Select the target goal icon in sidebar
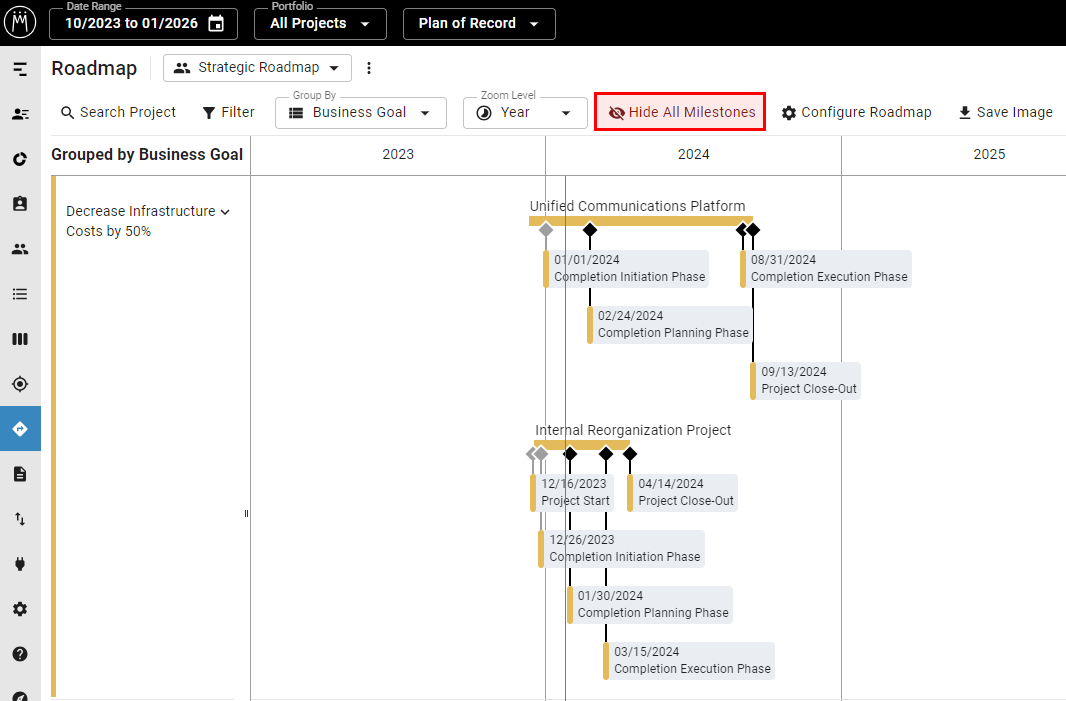 tap(20, 383)
